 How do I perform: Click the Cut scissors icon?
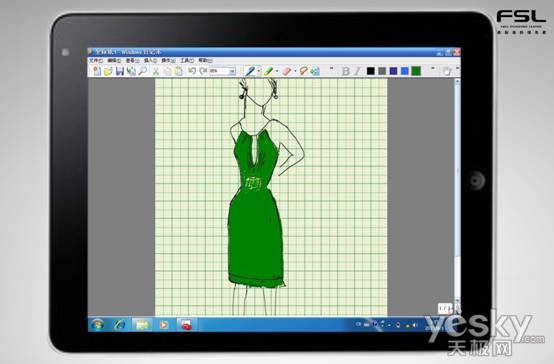(x=155, y=71)
